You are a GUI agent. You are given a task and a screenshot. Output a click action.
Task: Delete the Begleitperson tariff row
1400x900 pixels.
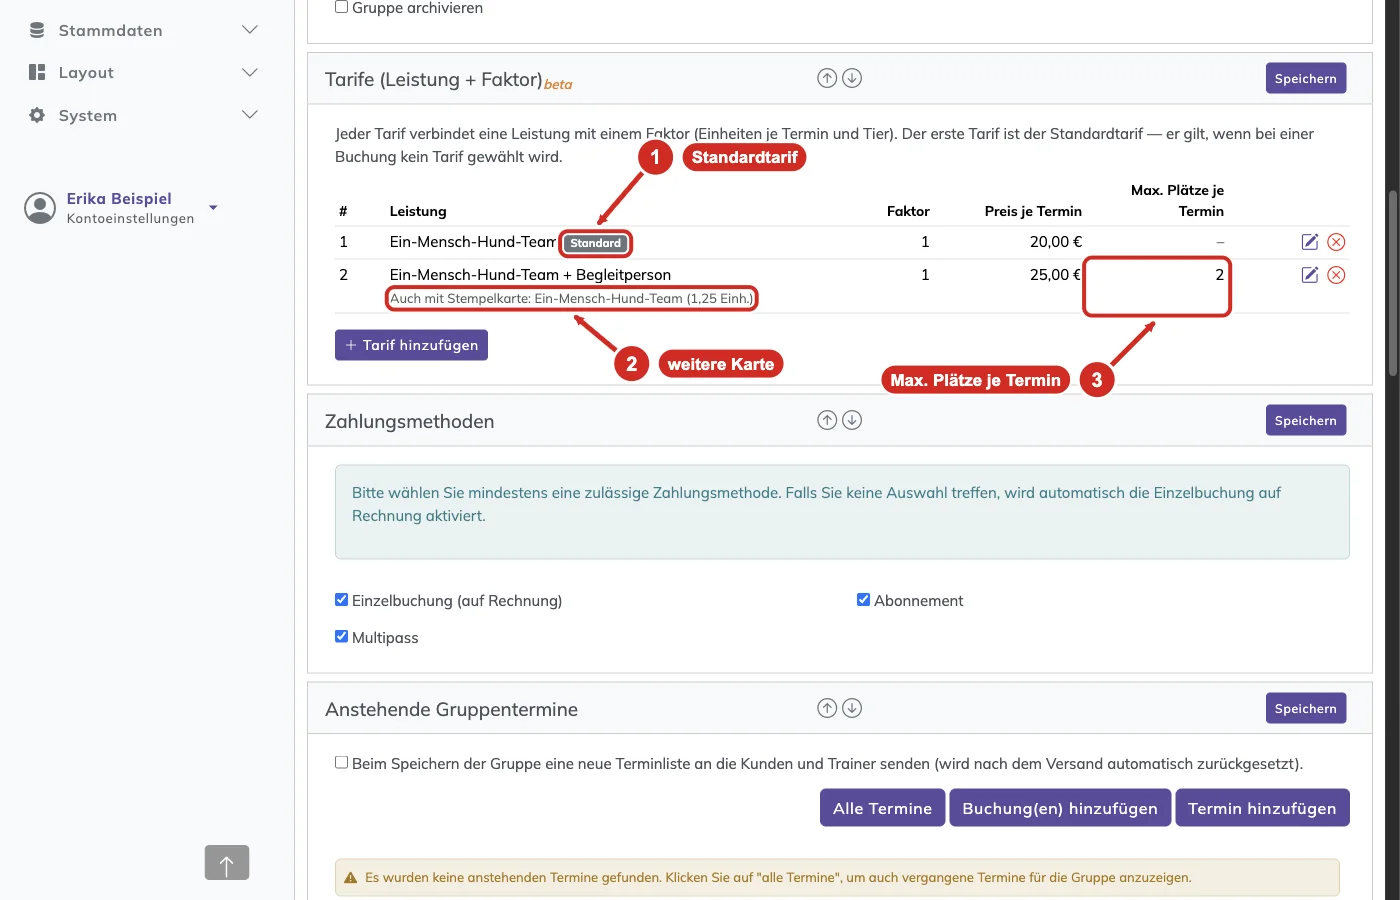(1336, 275)
